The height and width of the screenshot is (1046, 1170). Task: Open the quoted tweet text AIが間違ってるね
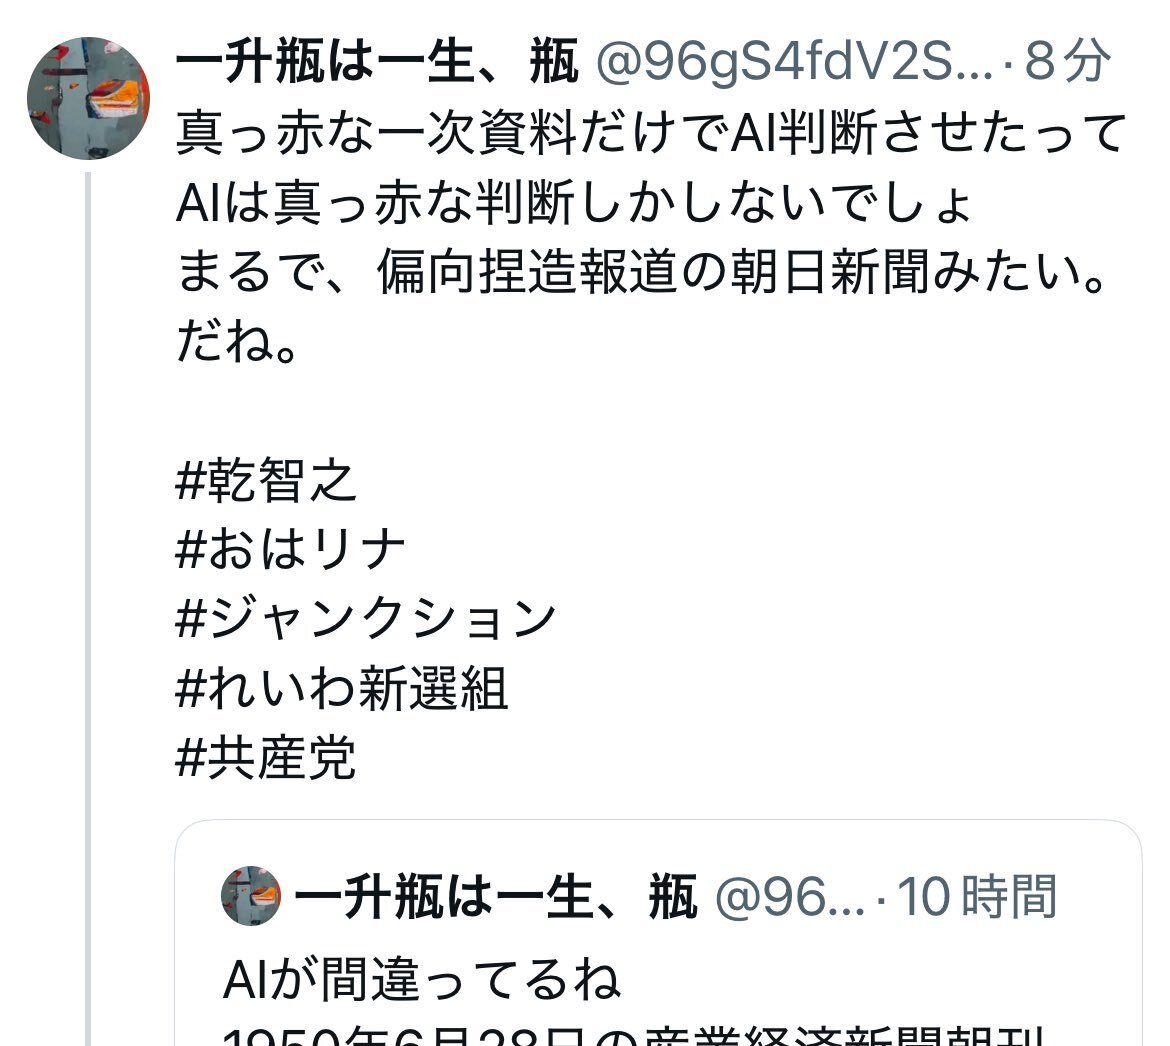click(422, 980)
